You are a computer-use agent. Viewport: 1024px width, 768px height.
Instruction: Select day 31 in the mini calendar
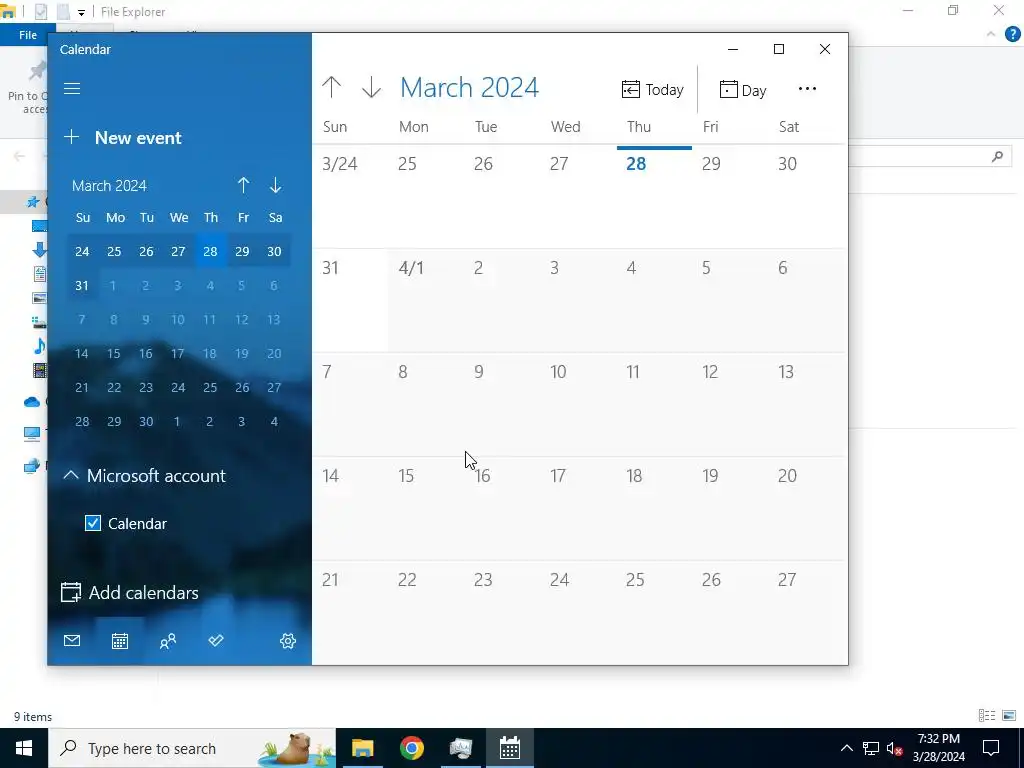click(82, 285)
